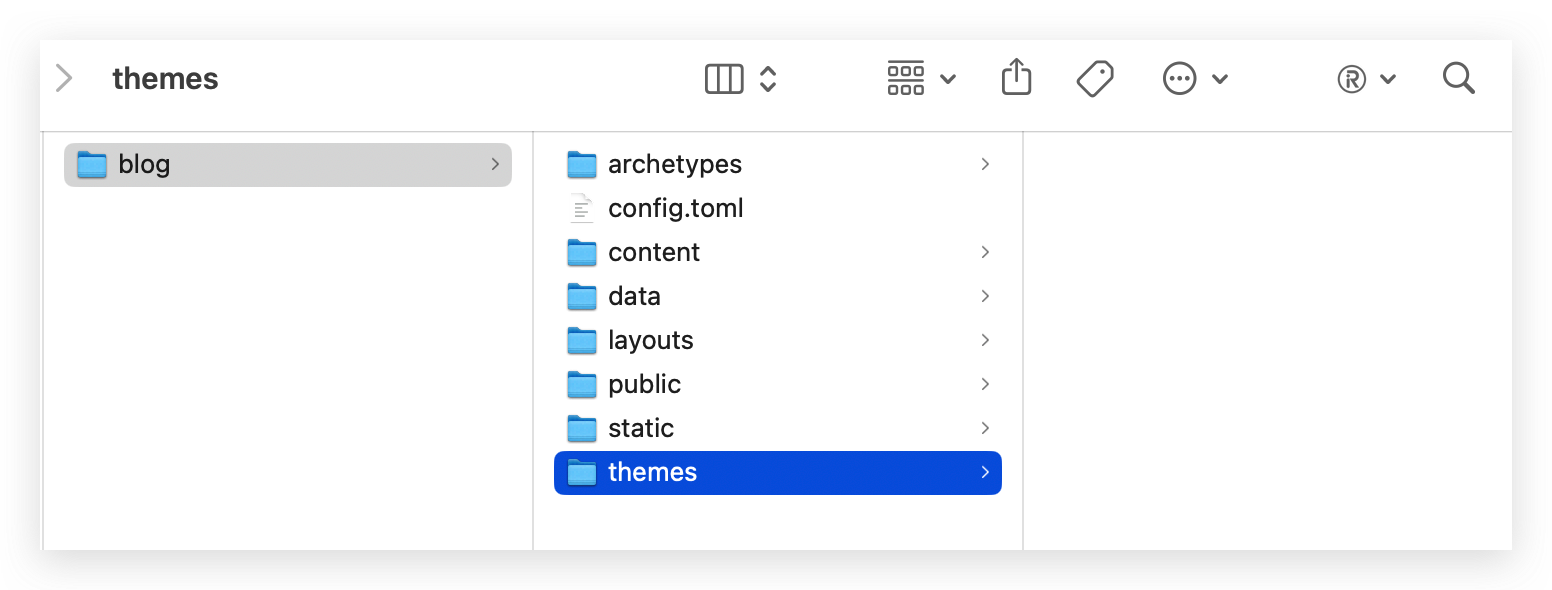Expand the Group By dropdown arrow
The image size is (1552, 590).
point(948,79)
